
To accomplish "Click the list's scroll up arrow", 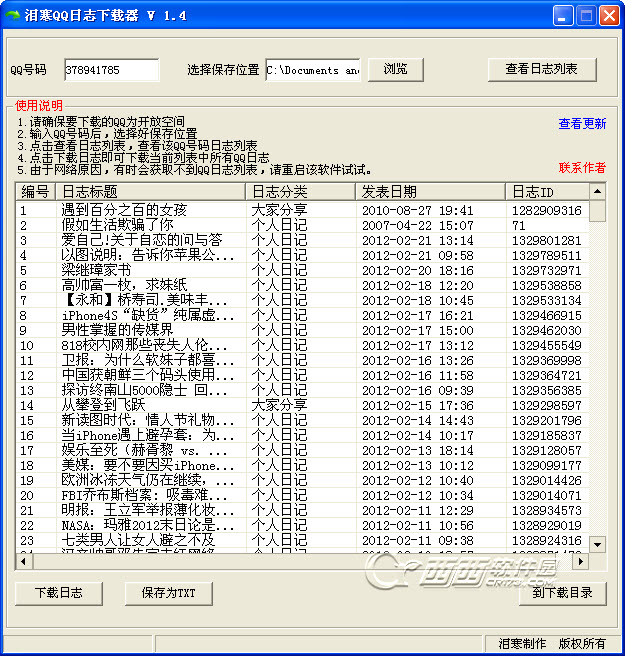I will 597,191.
